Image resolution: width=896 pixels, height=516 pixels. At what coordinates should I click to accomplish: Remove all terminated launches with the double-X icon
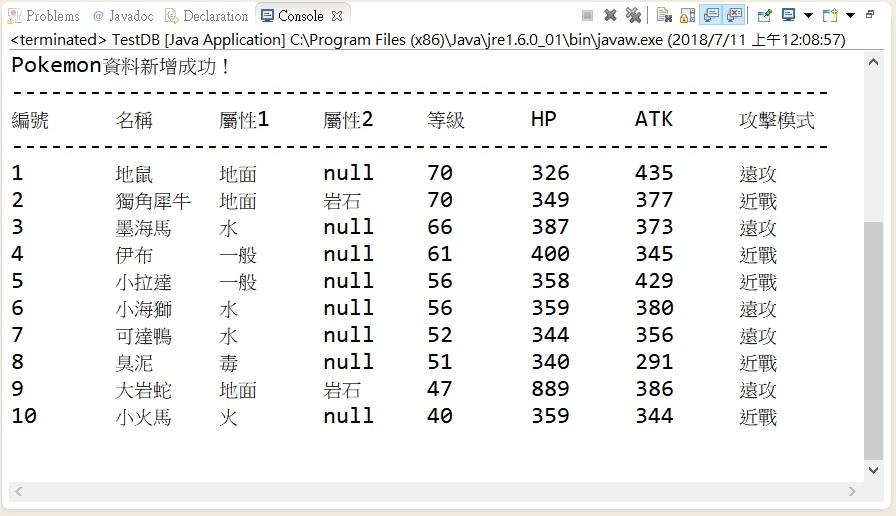[x=633, y=15]
